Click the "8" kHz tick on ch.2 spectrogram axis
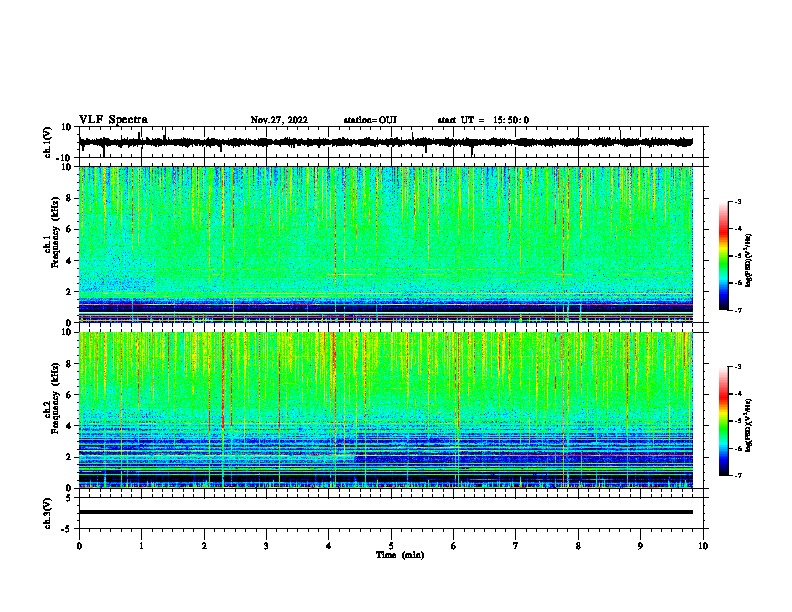 (69, 364)
